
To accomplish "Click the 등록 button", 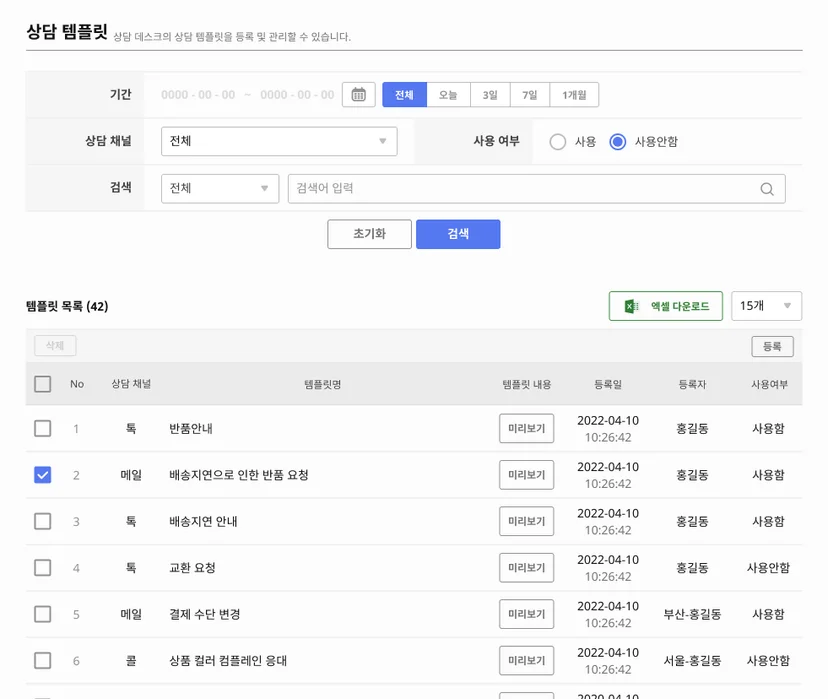I will (x=772, y=346).
